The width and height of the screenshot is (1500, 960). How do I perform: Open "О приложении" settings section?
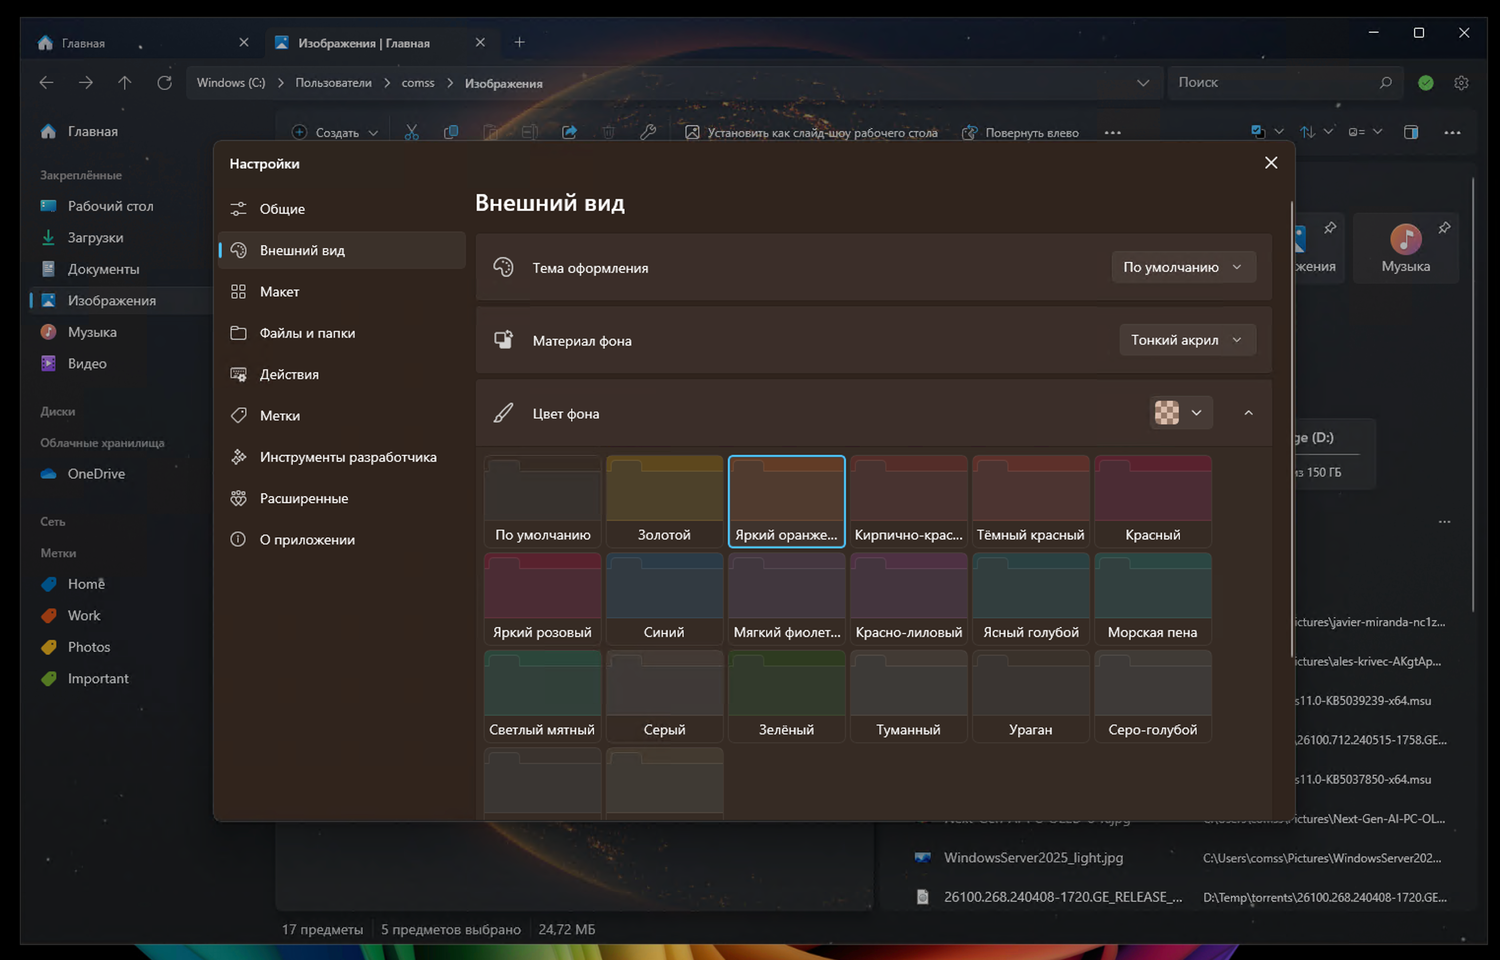point(342,540)
